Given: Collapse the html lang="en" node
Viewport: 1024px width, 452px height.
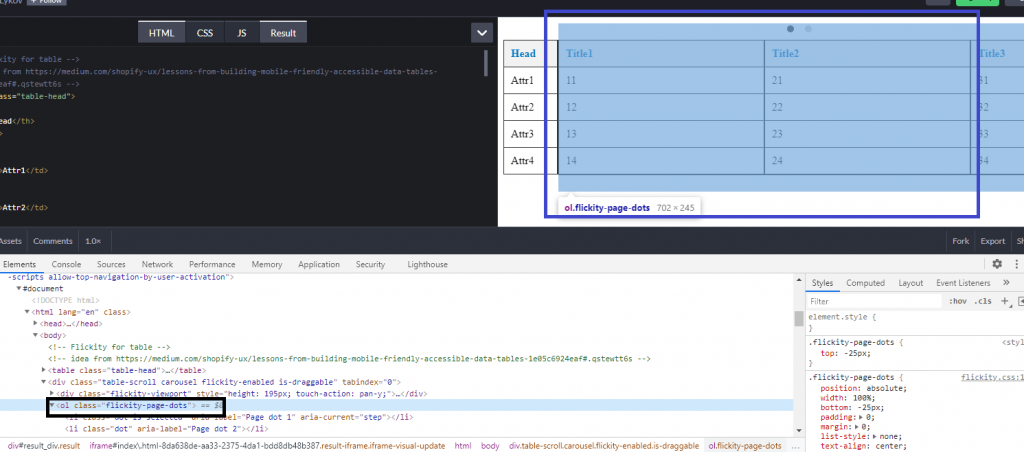Looking at the screenshot, I should click(27, 312).
